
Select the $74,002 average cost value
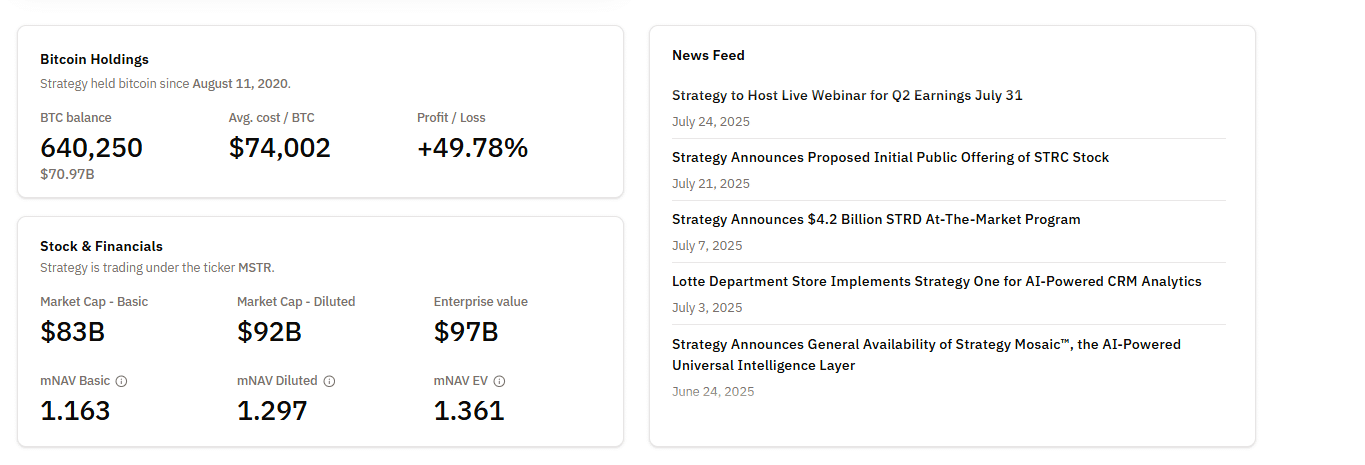click(279, 148)
